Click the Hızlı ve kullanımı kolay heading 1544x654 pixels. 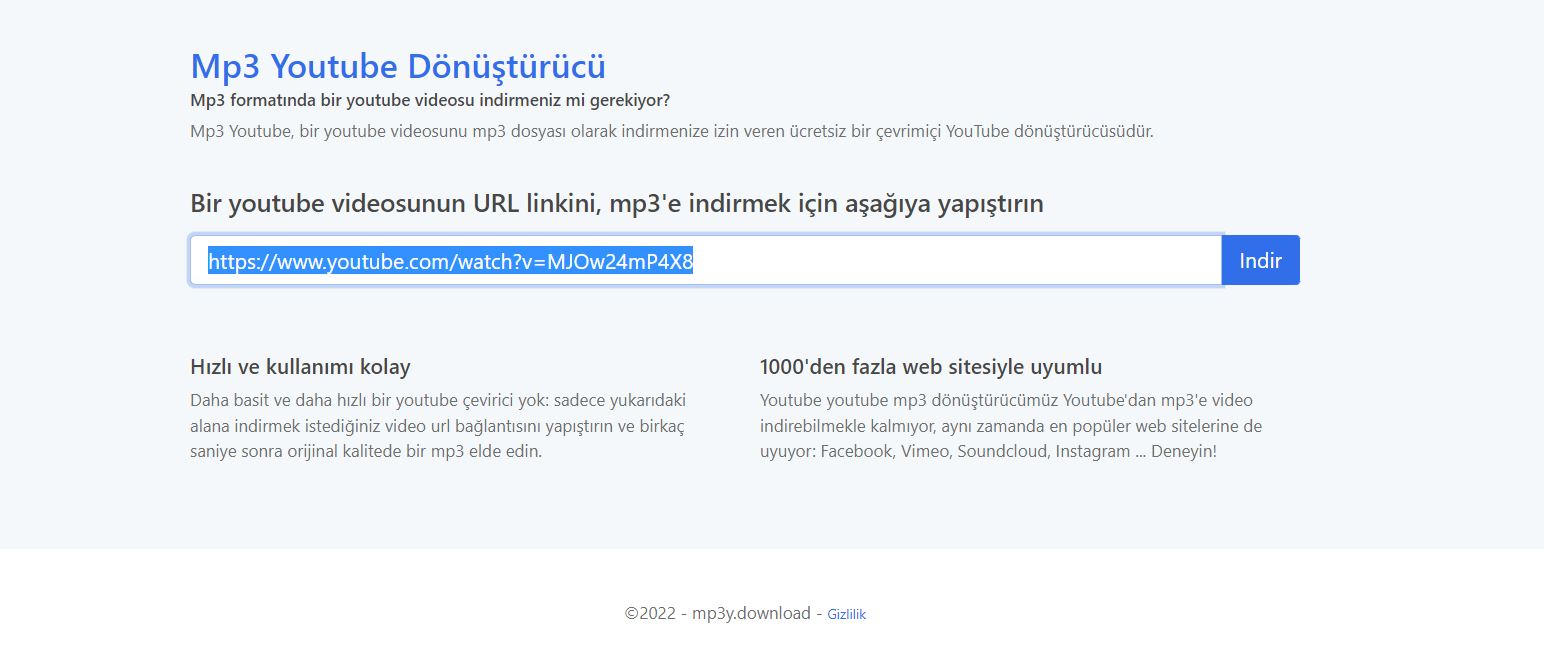[300, 367]
